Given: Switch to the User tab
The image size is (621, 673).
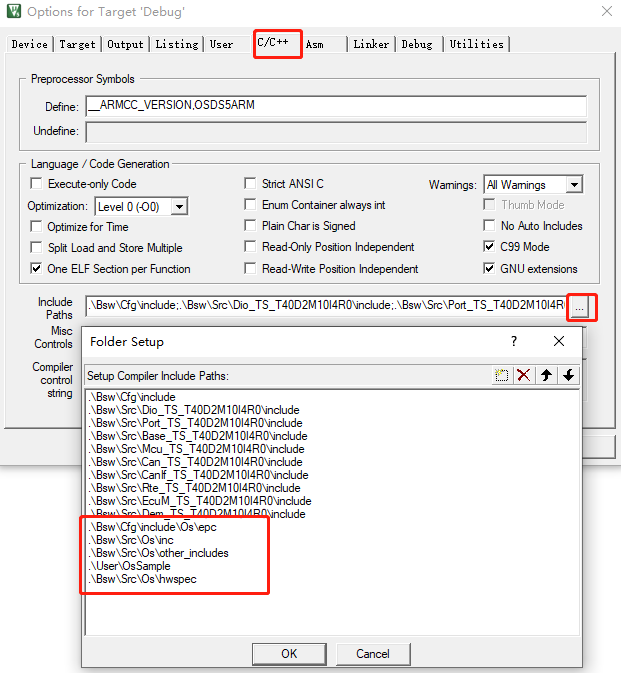Looking at the screenshot, I should pyautogui.click(x=221, y=44).
